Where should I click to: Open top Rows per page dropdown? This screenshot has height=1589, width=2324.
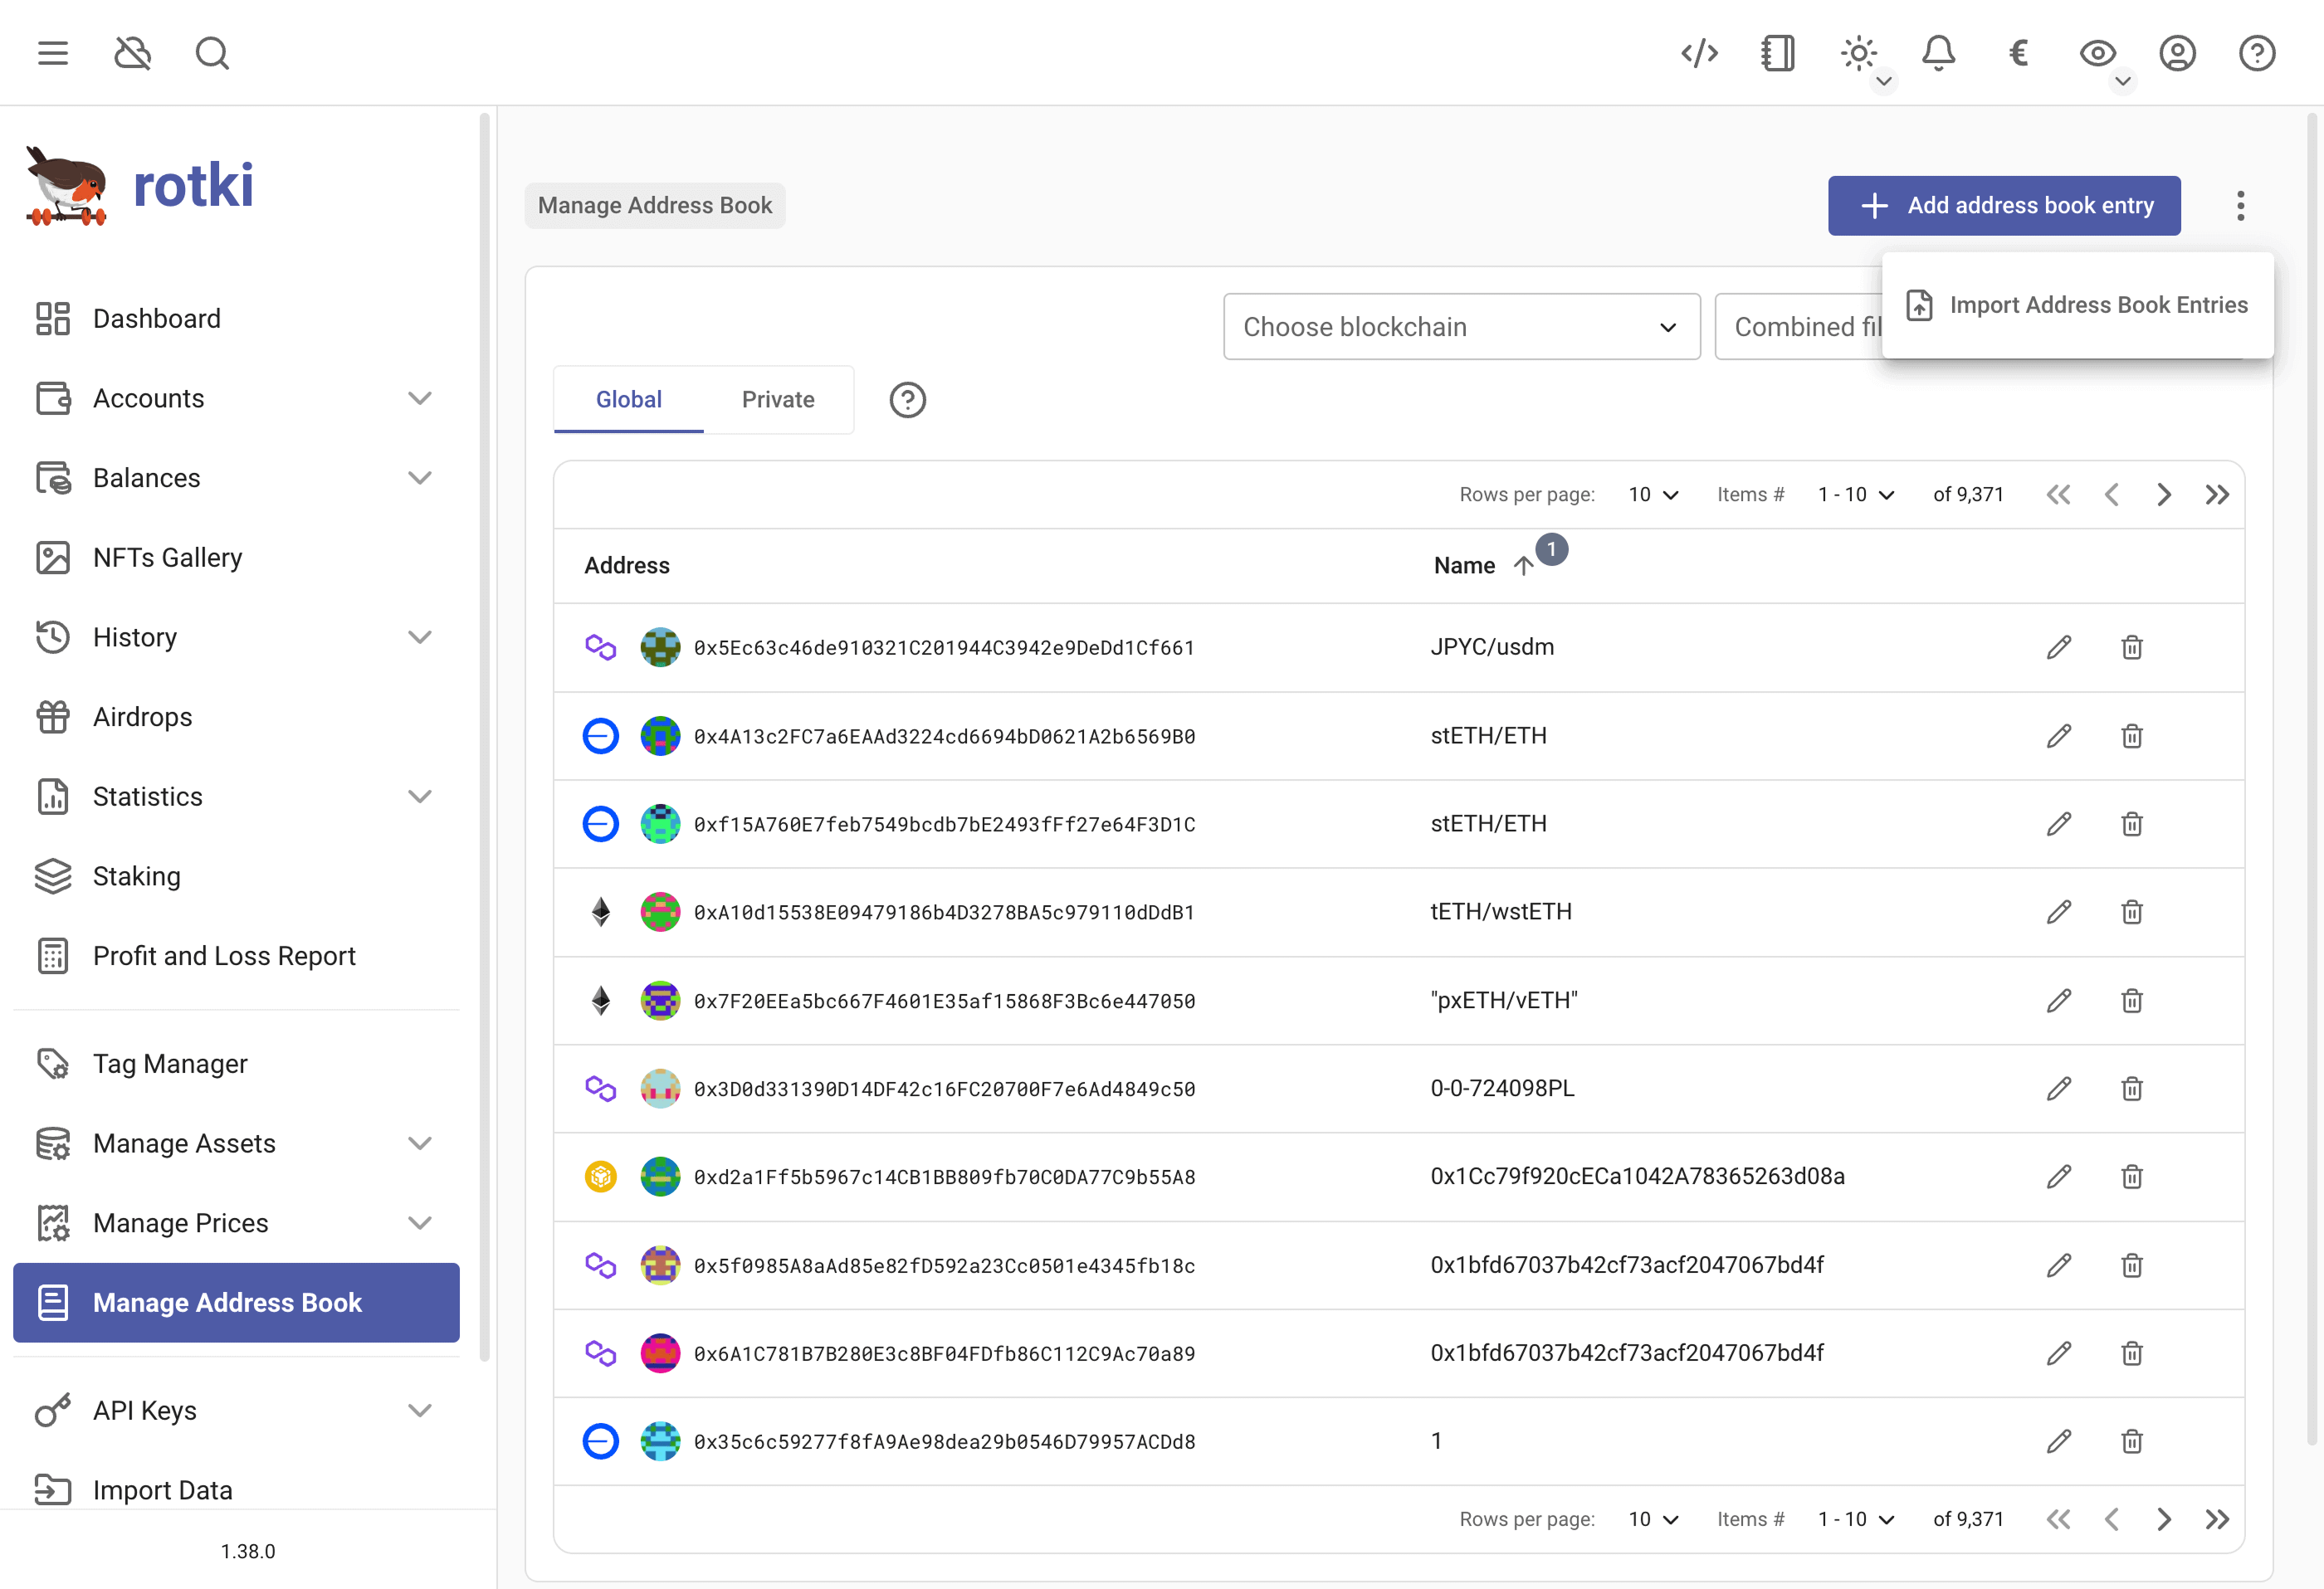pos(1653,495)
